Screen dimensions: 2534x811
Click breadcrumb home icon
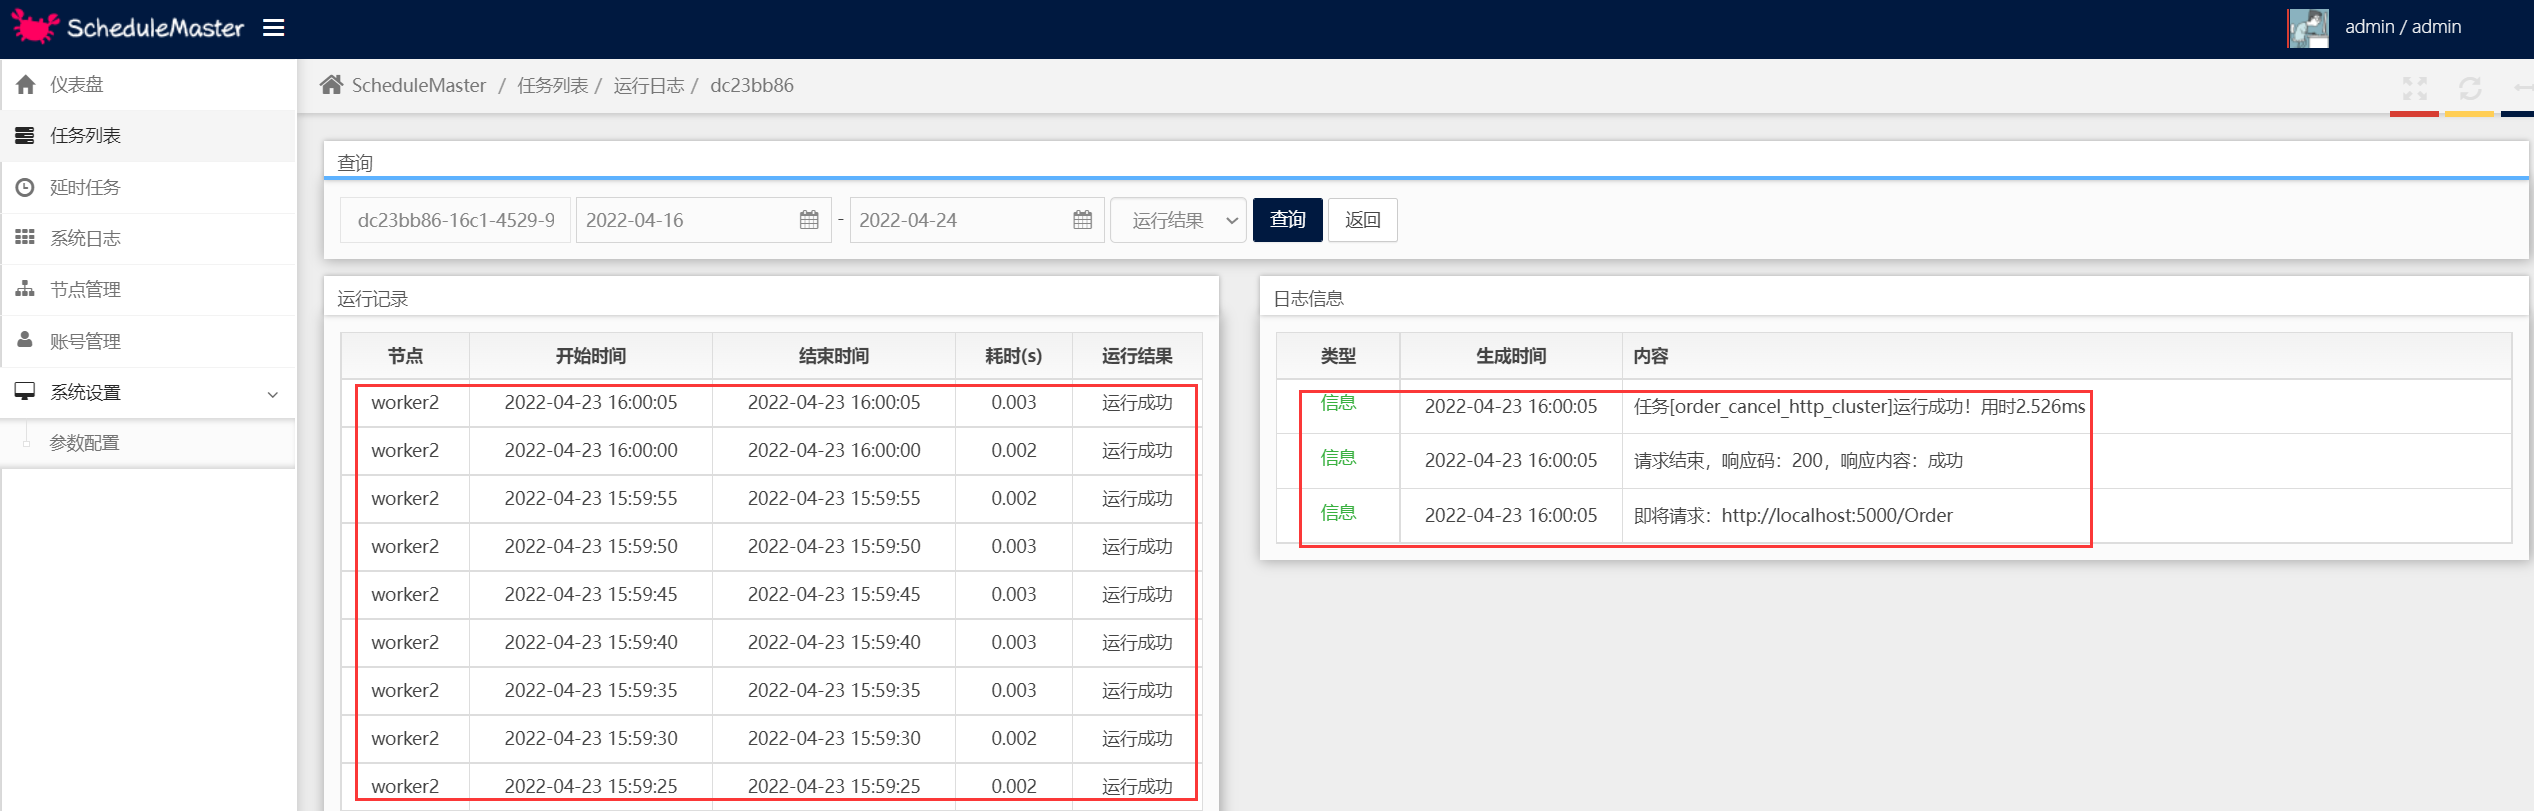pos(332,84)
